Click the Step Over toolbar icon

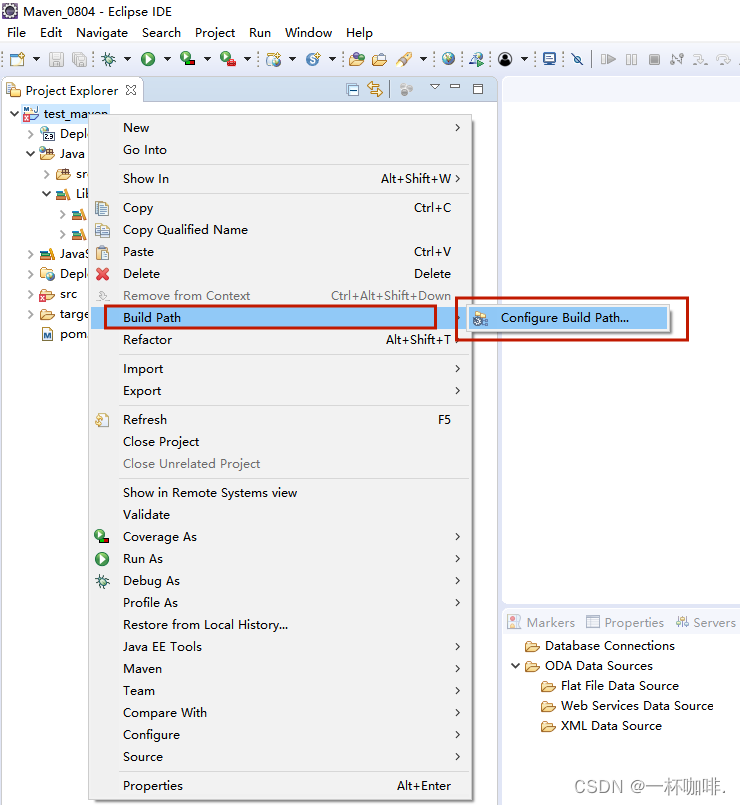(723, 60)
